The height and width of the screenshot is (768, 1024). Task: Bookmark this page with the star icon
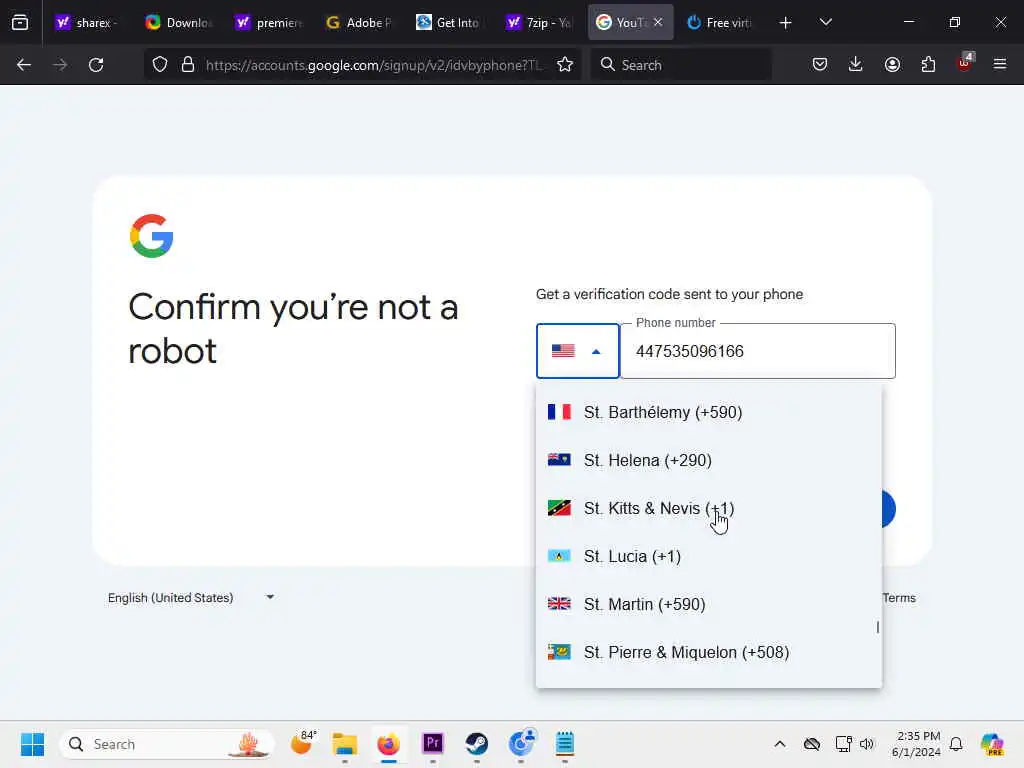pyautogui.click(x=565, y=65)
